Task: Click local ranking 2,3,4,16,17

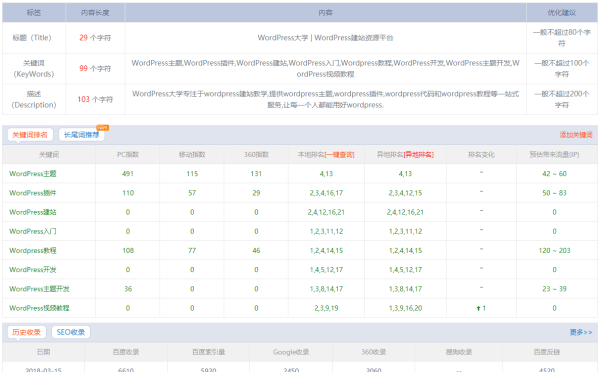Action: (x=326, y=193)
